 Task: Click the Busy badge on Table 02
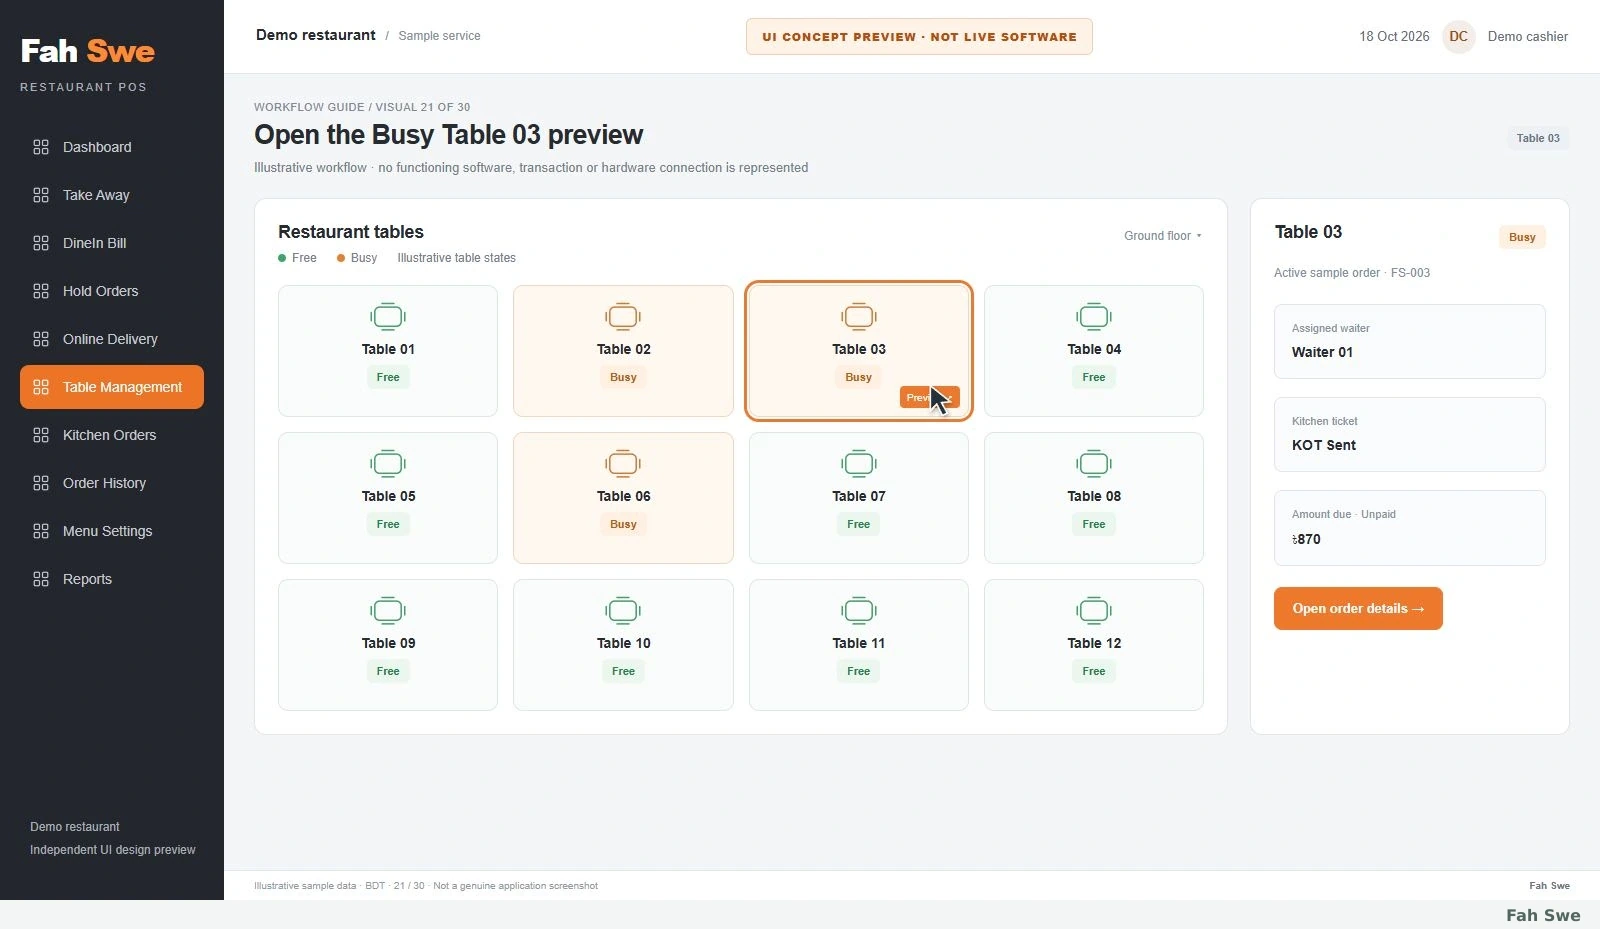tap(623, 377)
